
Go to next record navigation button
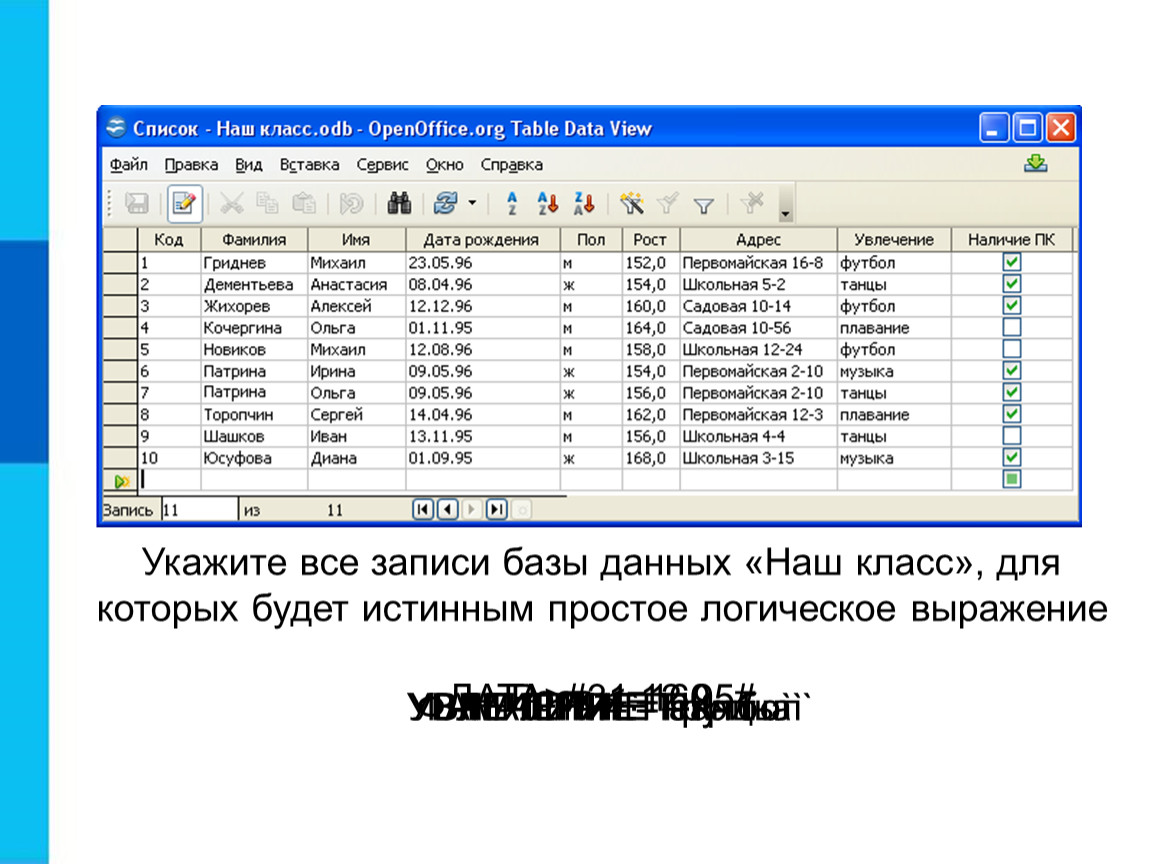pos(472,509)
